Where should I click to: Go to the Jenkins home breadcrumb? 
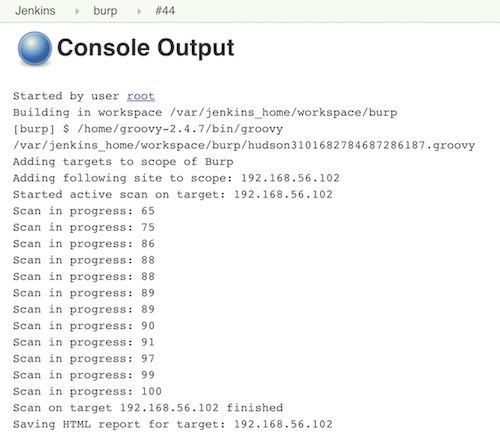tap(35, 11)
